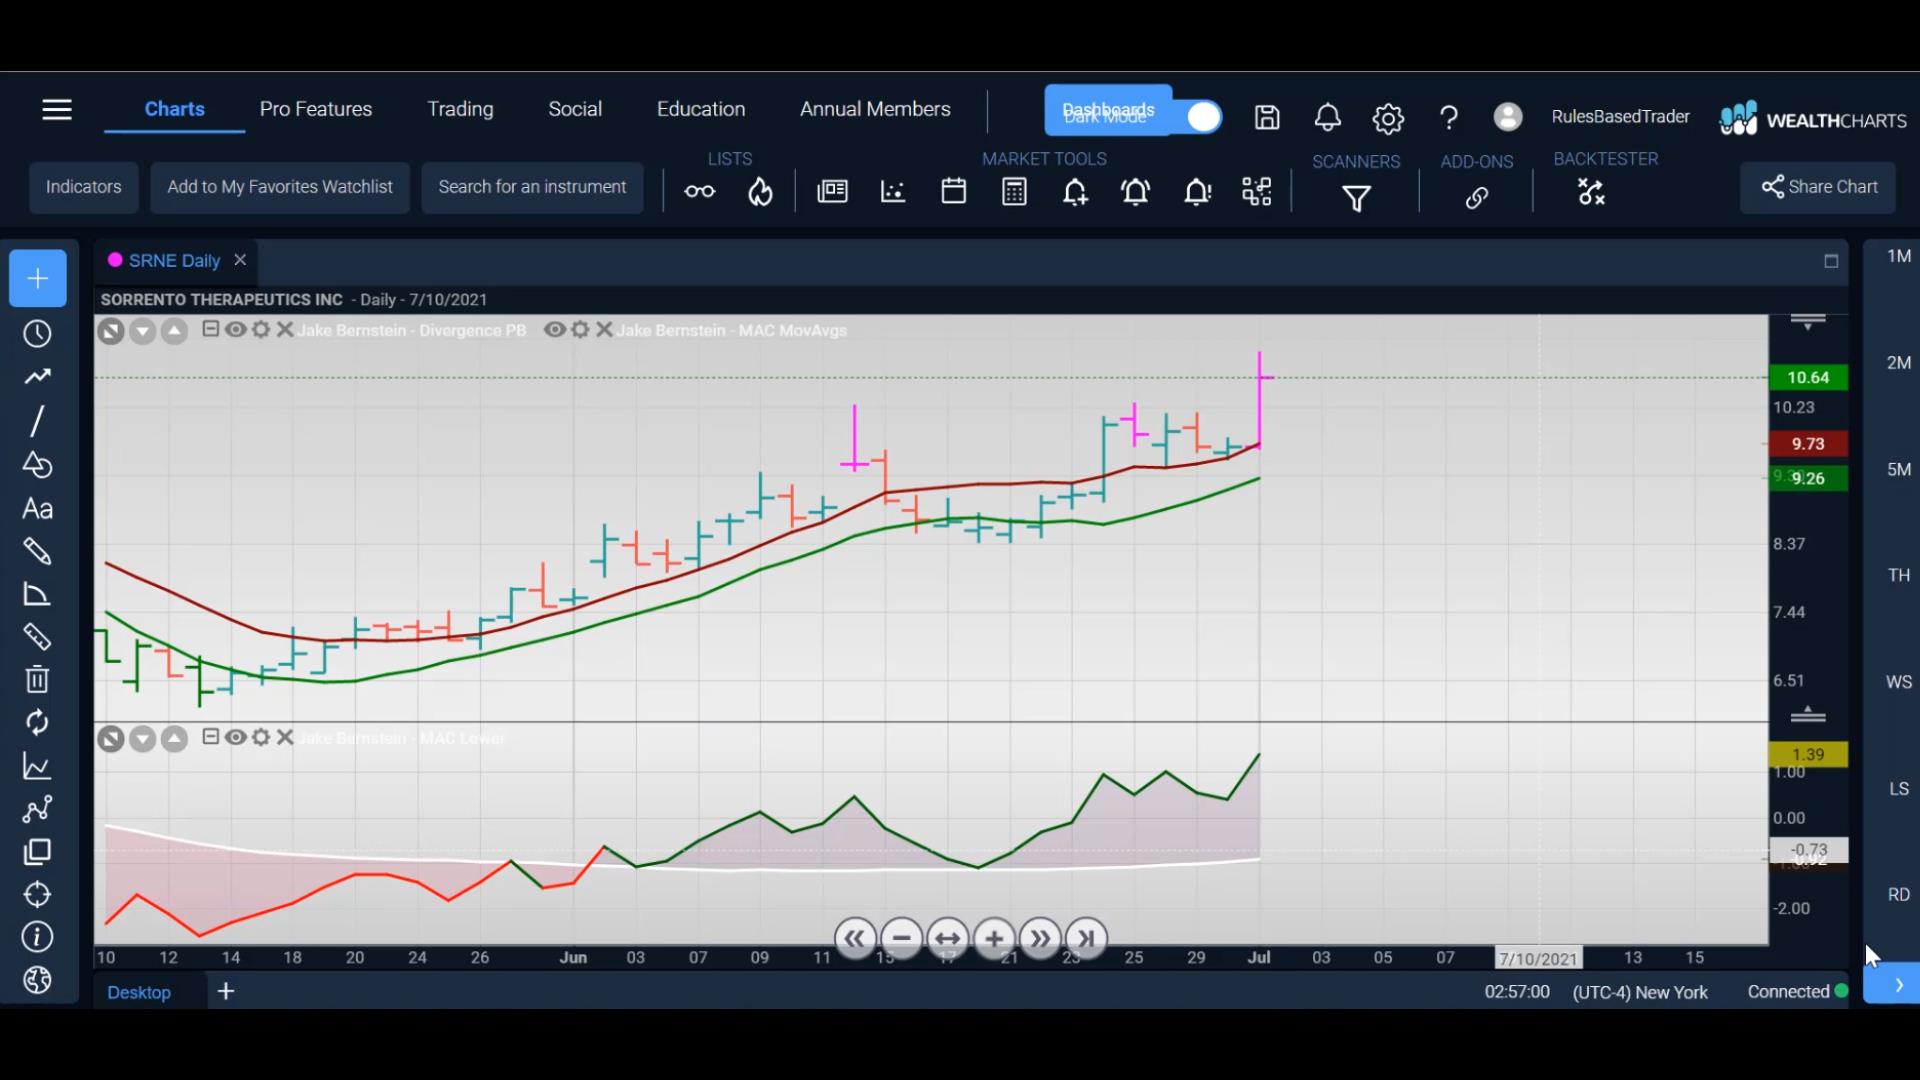
Task: Click the Dashboards button
Action: click(x=1108, y=110)
